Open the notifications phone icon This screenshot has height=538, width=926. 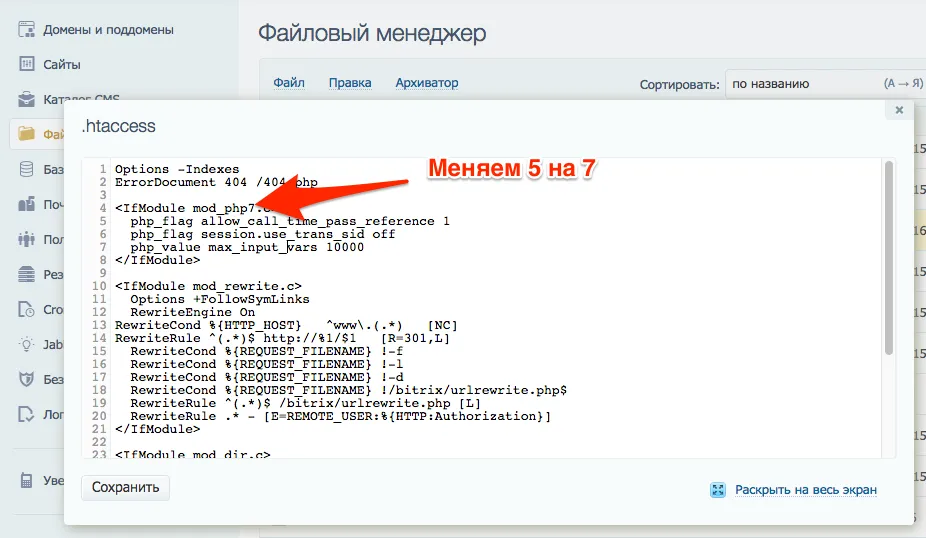pos(27,480)
